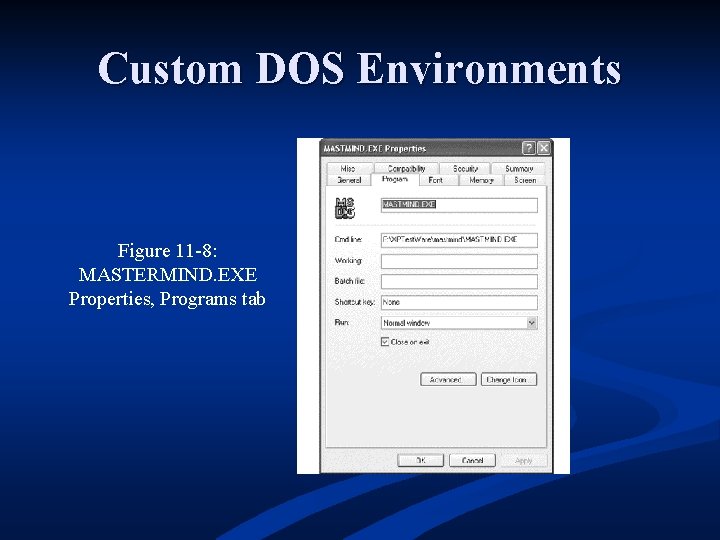720x540 pixels.
Task: Open the Font tab
Action: (x=435, y=180)
